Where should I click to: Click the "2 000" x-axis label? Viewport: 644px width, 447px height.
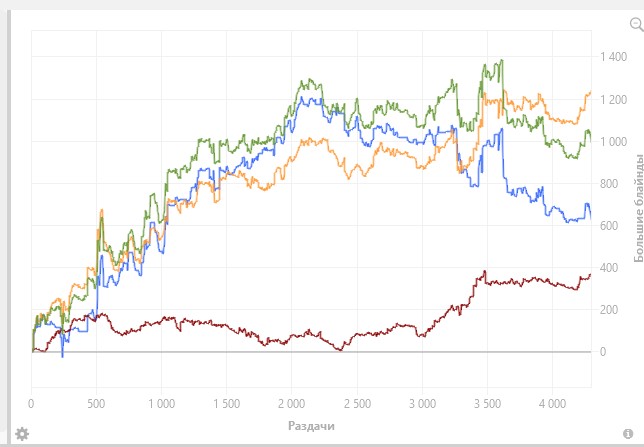(291, 404)
